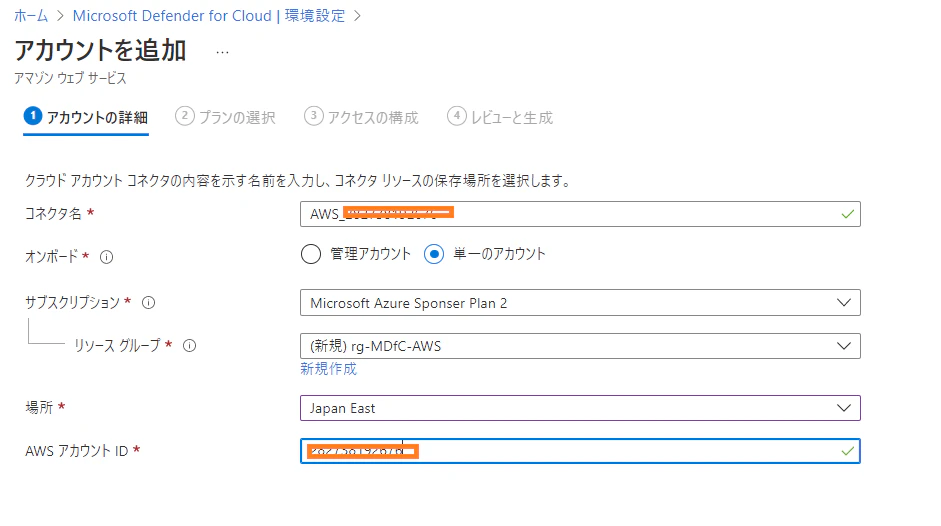Open the ellipsis menu beside アカウントを追加

tap(222, 52)
